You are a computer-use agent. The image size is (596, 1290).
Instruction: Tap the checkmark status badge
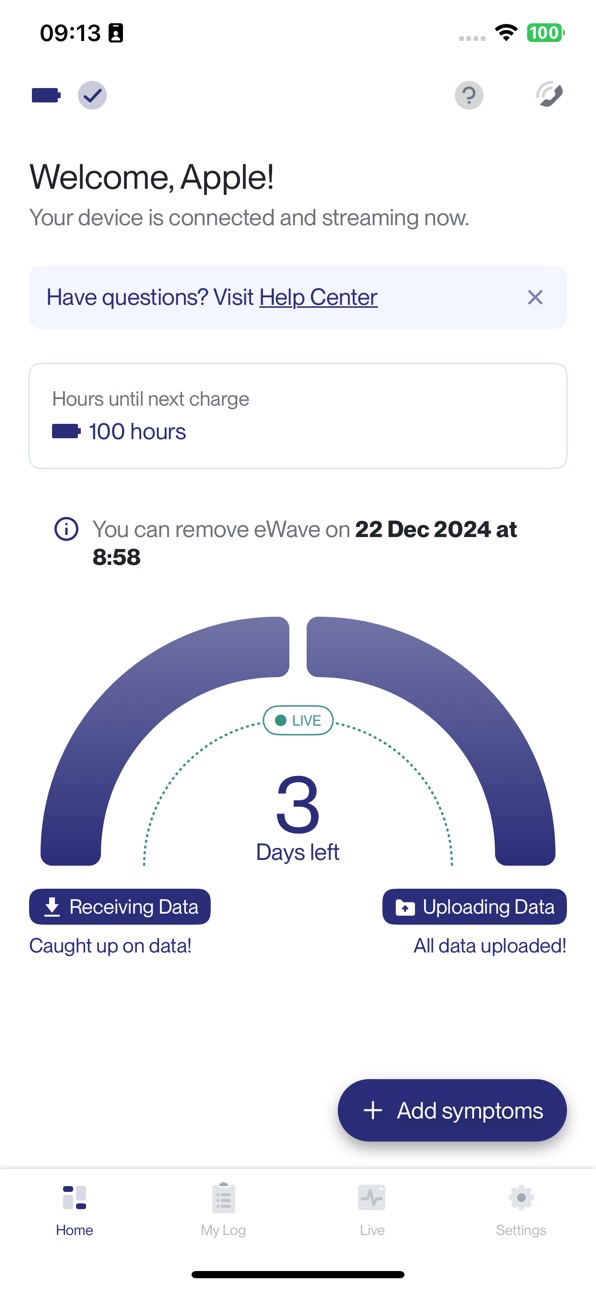click(92, 95)
